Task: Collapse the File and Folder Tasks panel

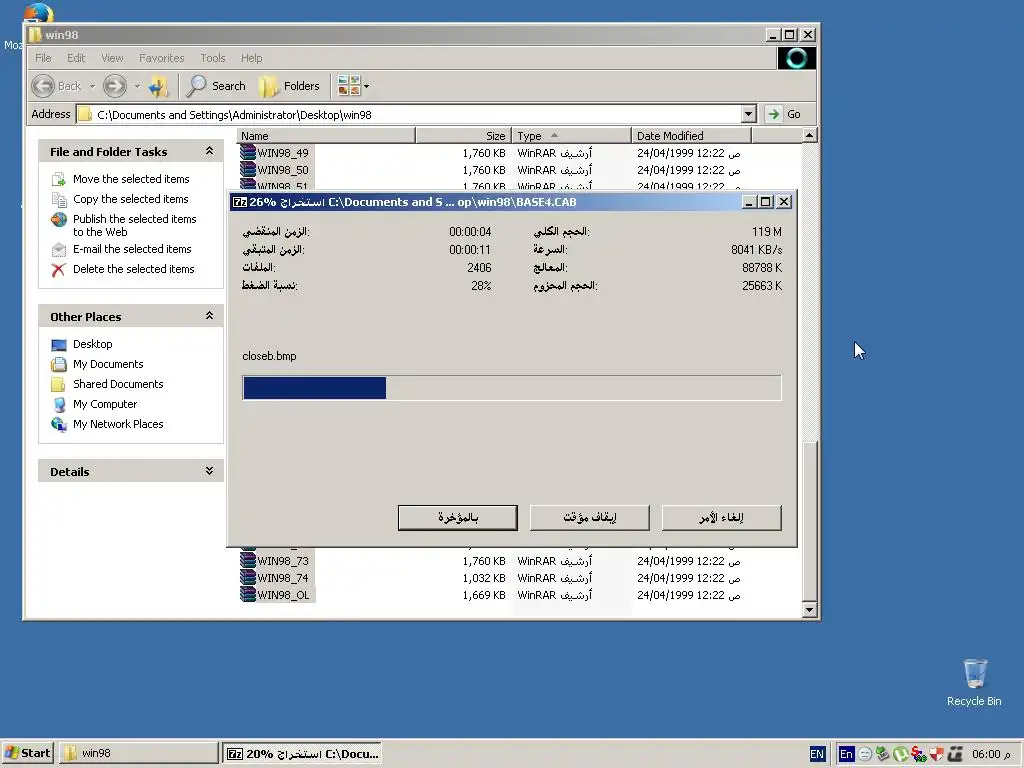Action: pos(209,151)
